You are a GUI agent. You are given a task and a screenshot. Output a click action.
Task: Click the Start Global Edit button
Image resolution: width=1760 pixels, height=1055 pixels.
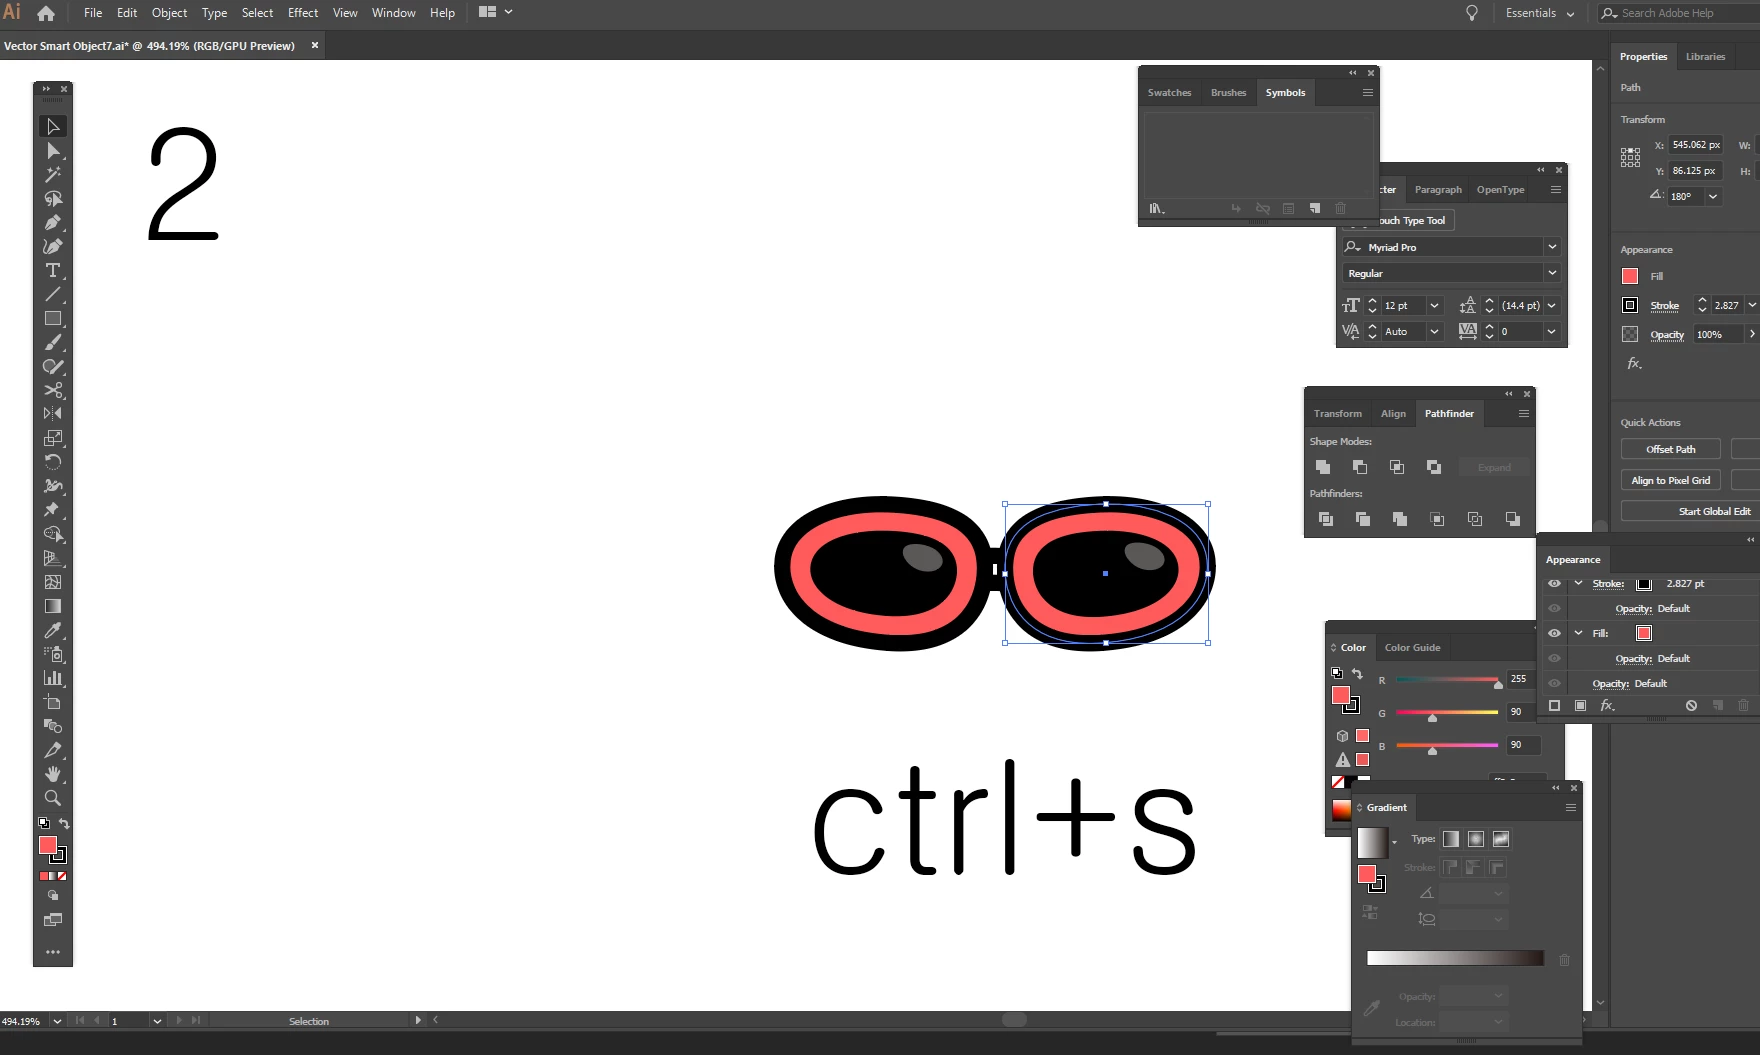tap(1690, 512)
